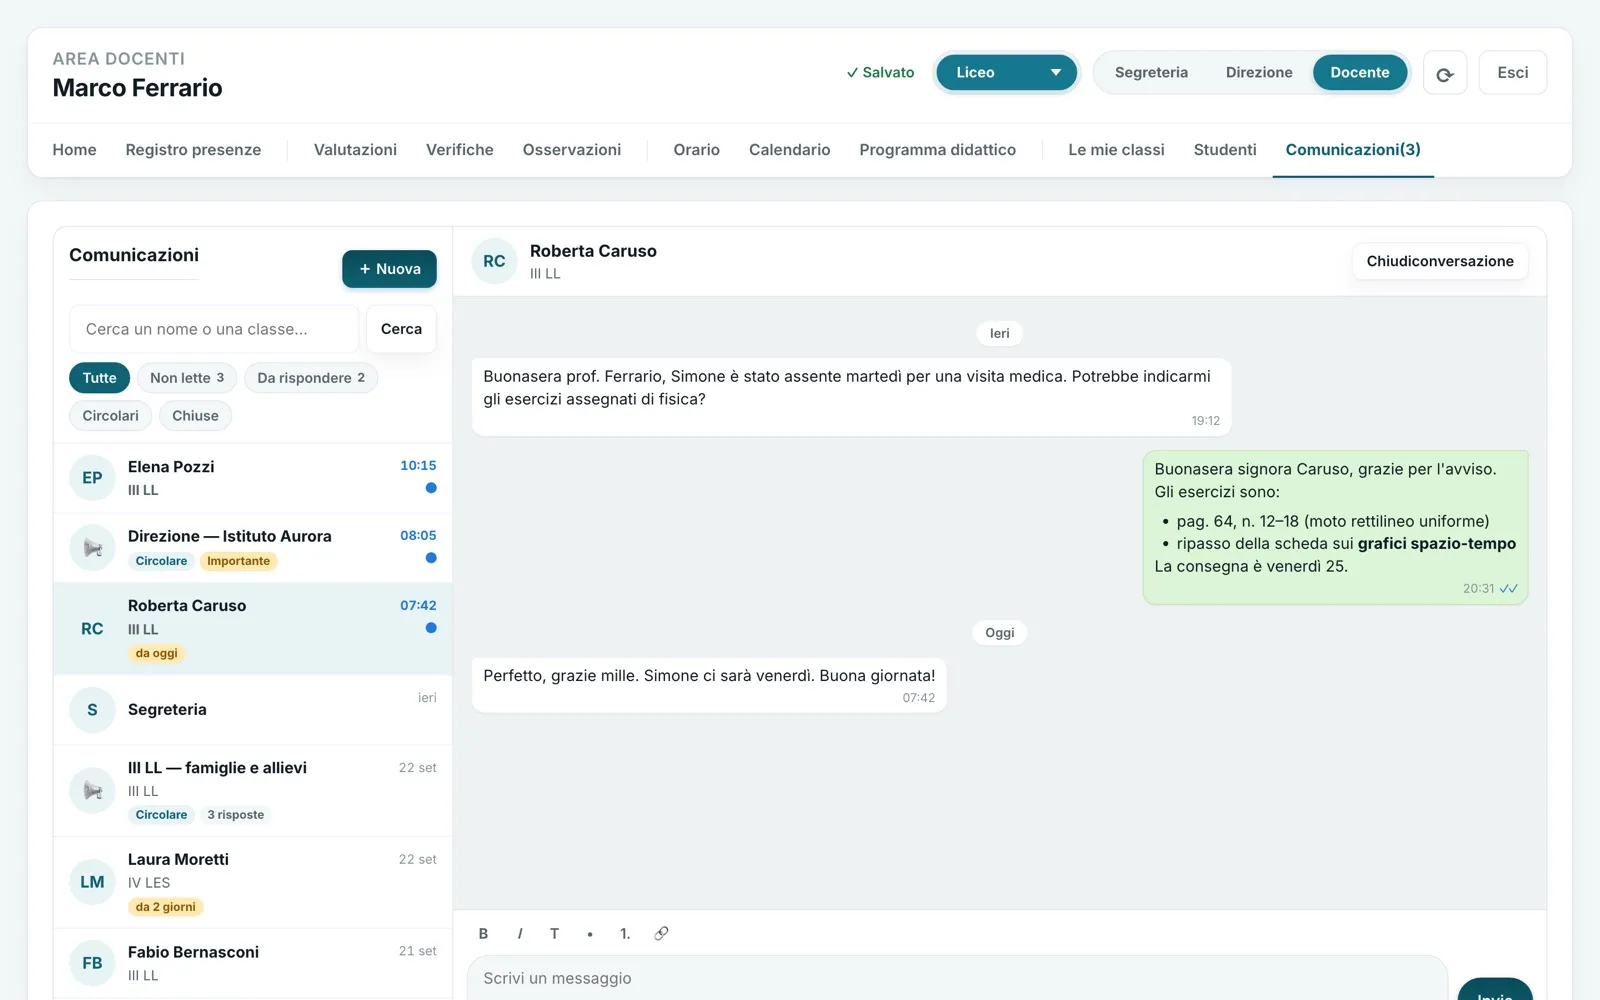Open Elena Pozzi conversation
1600x1000 pixels.
[x=253, y=478]
